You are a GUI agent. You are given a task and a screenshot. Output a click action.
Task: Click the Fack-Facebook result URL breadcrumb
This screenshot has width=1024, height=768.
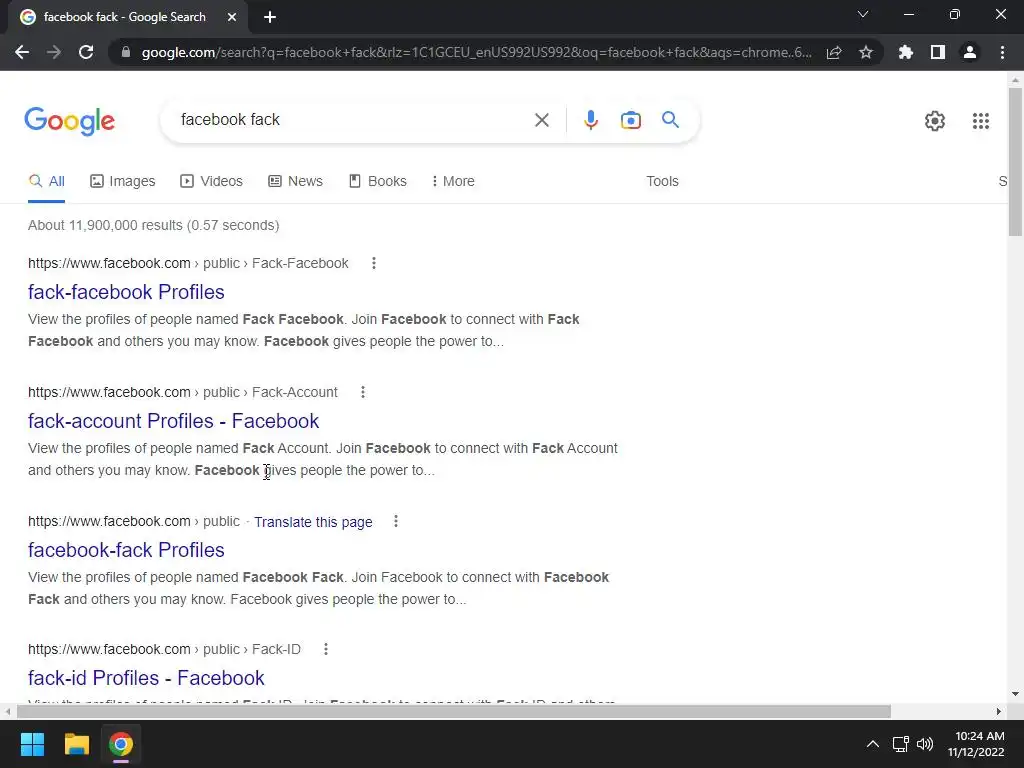click(188, 263)
